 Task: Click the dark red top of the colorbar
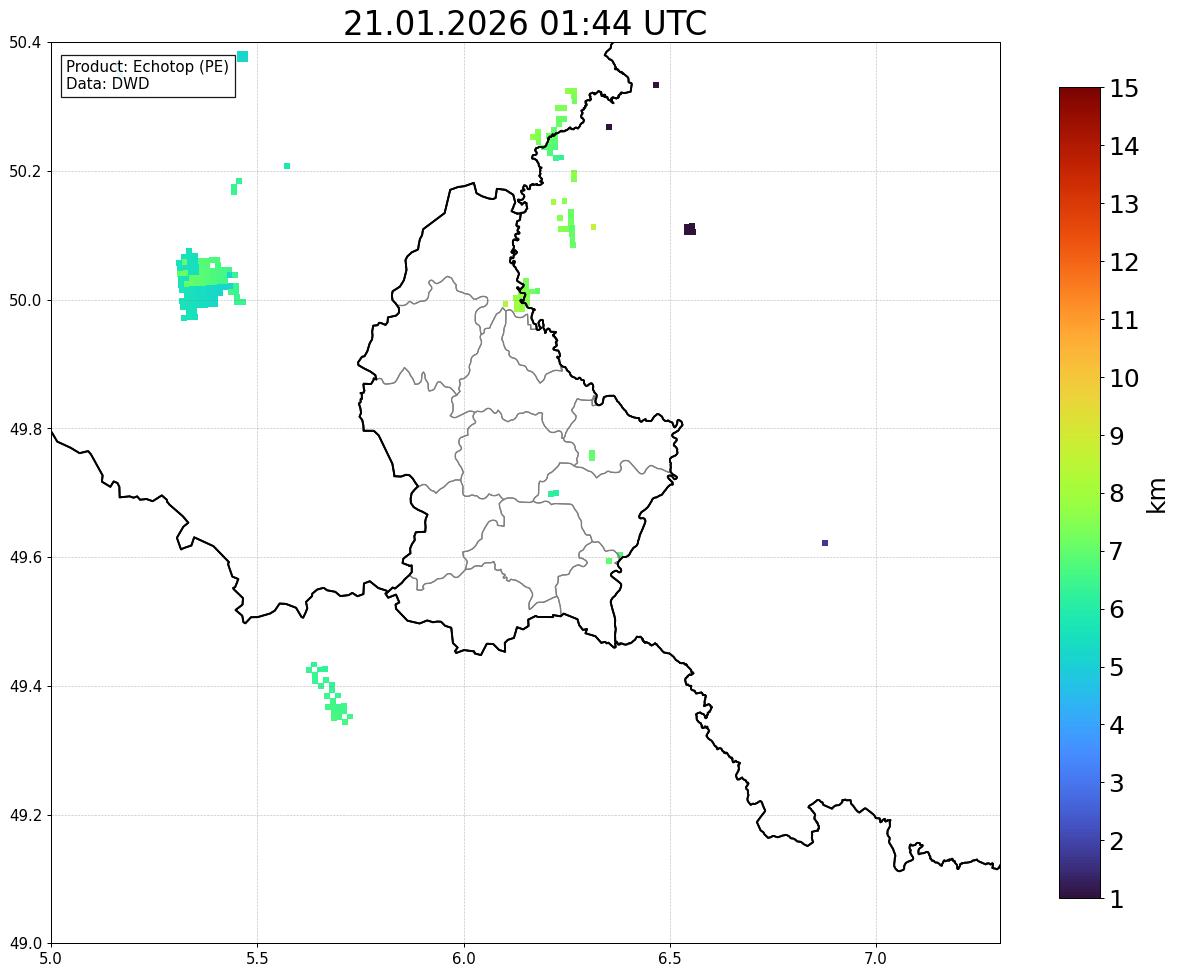(1080, 94)
